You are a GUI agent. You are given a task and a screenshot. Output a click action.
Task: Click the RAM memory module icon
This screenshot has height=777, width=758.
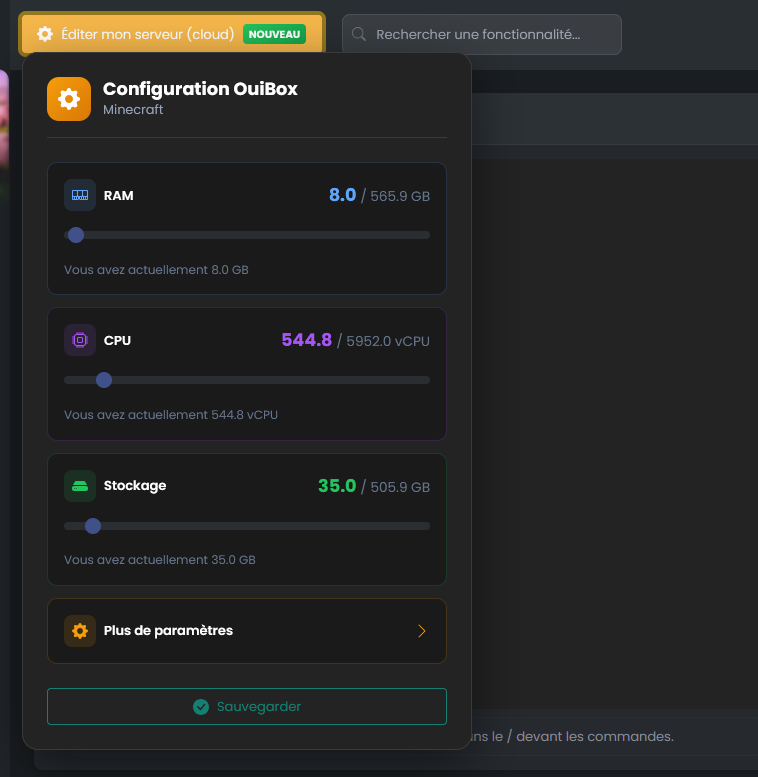(x=80, y=195)
